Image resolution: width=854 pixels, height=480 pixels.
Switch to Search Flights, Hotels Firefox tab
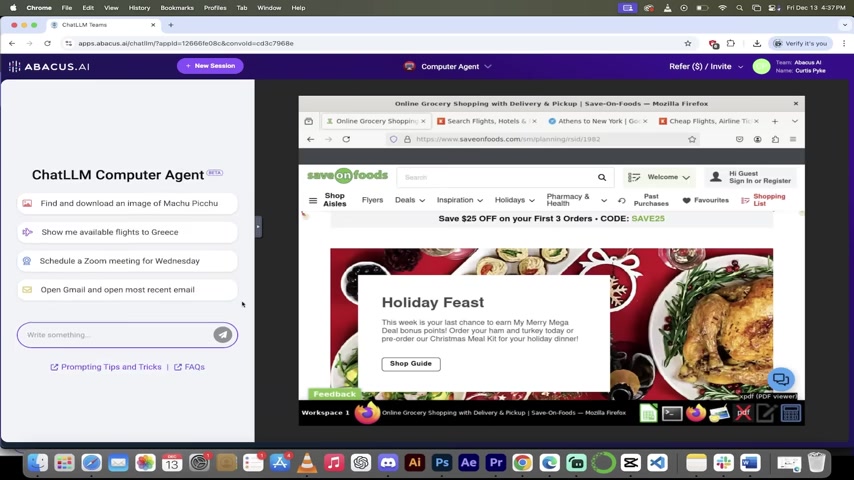487,121
